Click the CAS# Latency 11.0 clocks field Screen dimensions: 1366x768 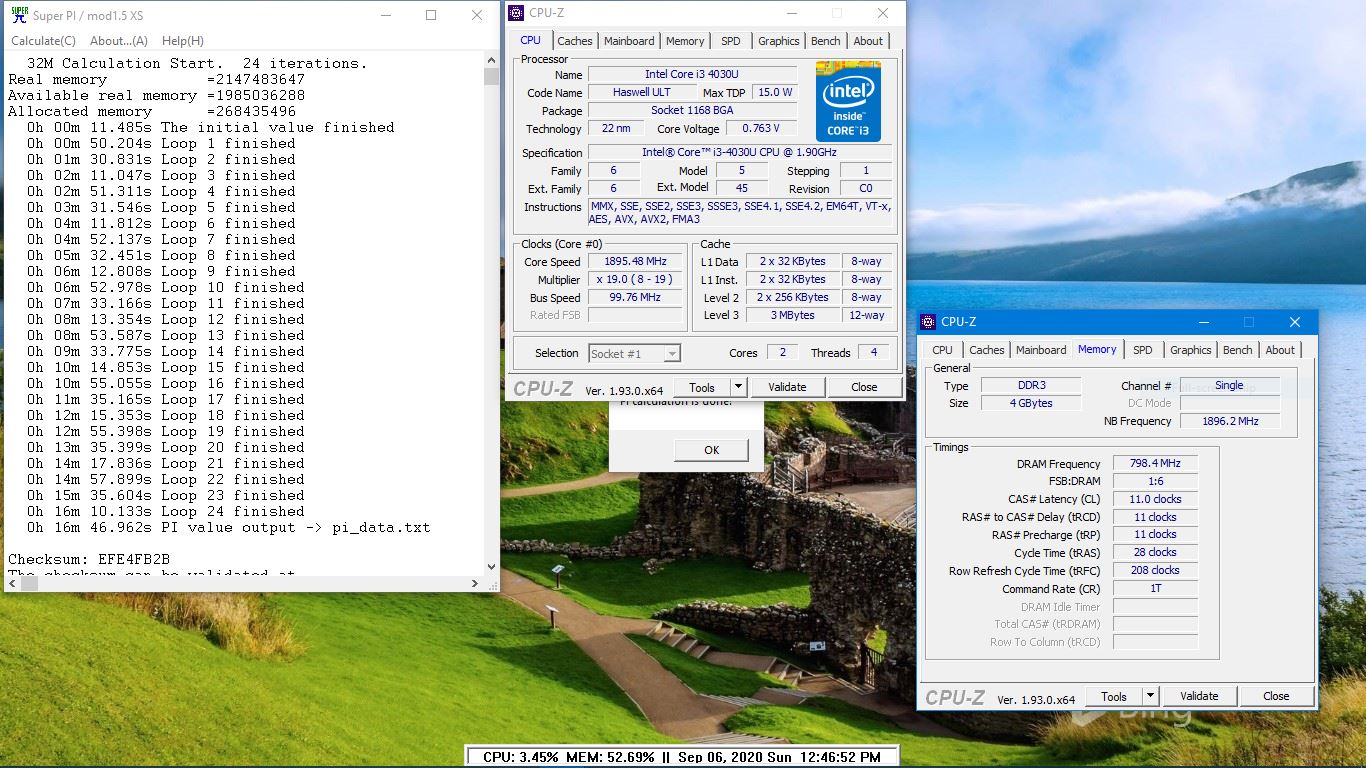(1155, 499)
